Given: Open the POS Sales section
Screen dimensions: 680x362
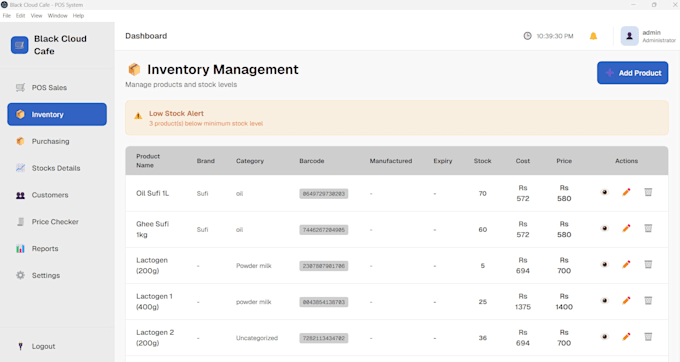Looking at the screenshot, I should (57, 88).
